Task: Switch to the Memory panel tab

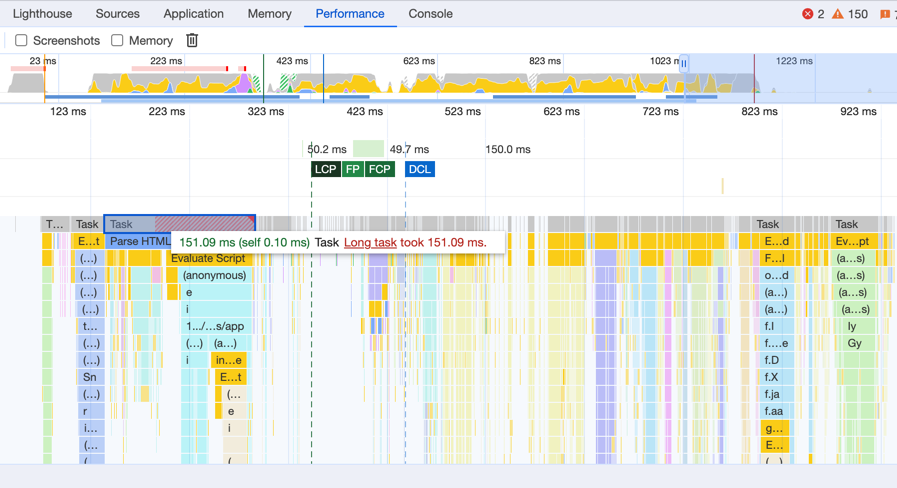Action: pos(269,14)
